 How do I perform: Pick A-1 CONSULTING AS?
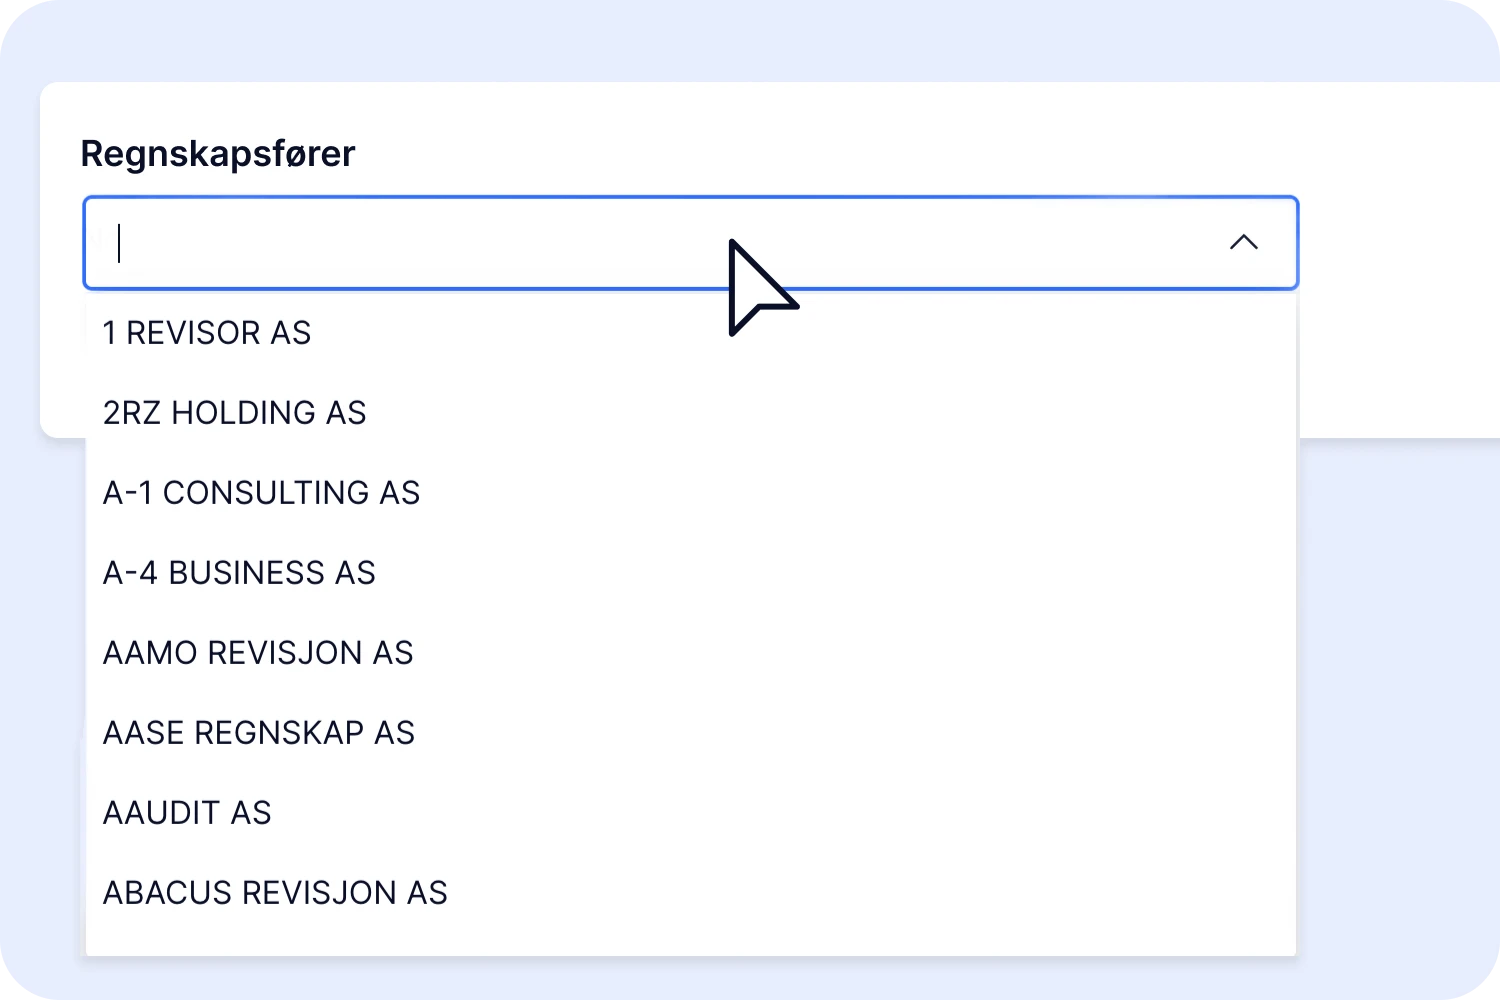click(x=261, y=493)
